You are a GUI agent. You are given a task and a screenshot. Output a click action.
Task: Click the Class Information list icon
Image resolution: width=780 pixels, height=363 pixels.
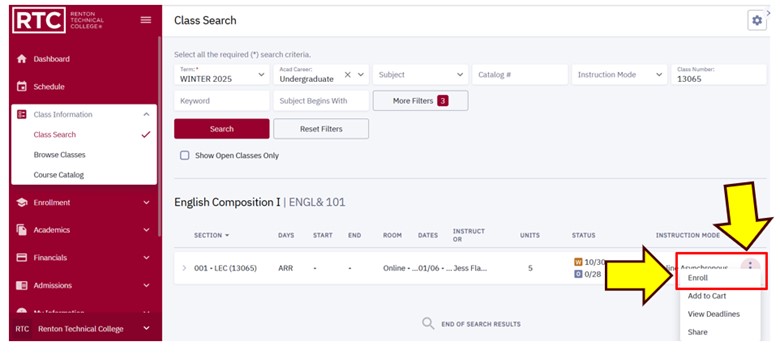coord(21,114)
